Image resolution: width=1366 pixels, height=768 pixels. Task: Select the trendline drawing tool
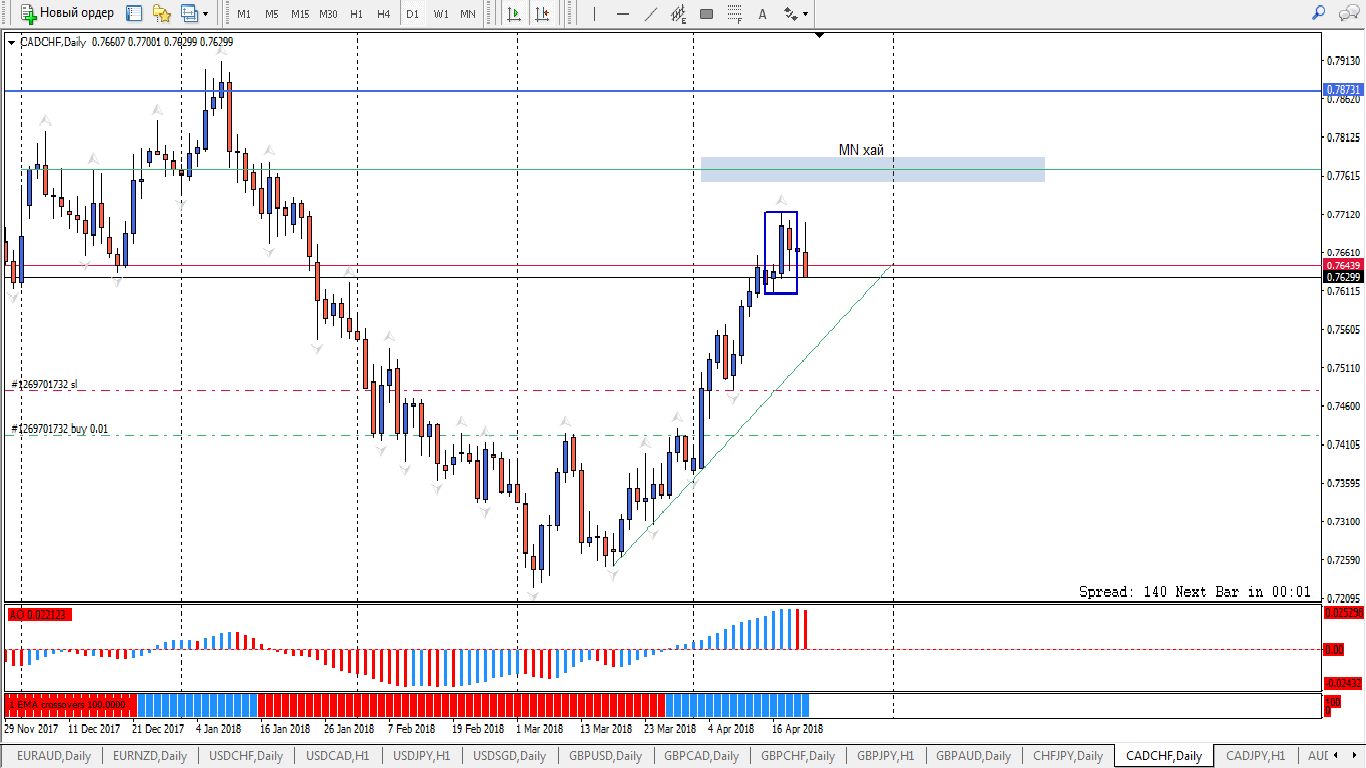click(650, 14)
